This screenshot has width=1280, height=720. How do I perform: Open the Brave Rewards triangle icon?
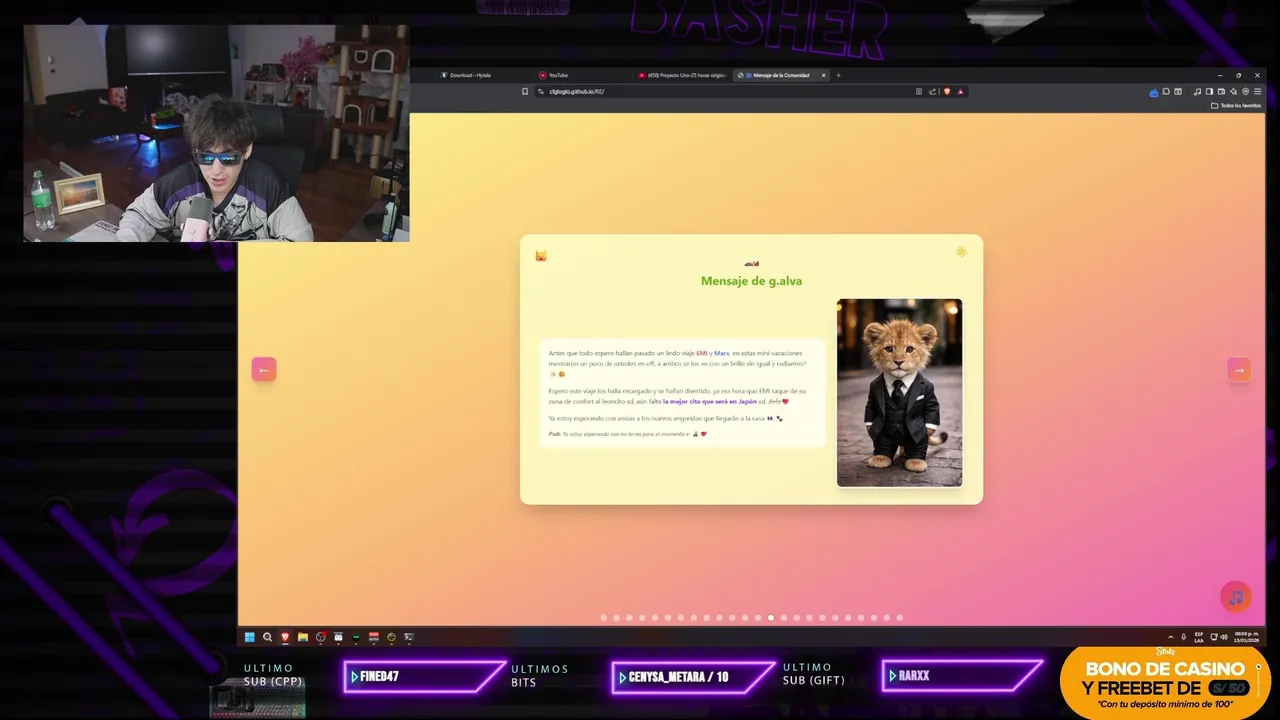960,91
